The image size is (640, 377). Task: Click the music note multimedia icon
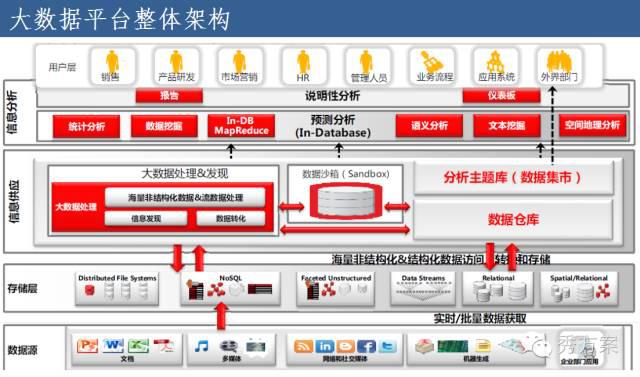(x=201, y=346)
